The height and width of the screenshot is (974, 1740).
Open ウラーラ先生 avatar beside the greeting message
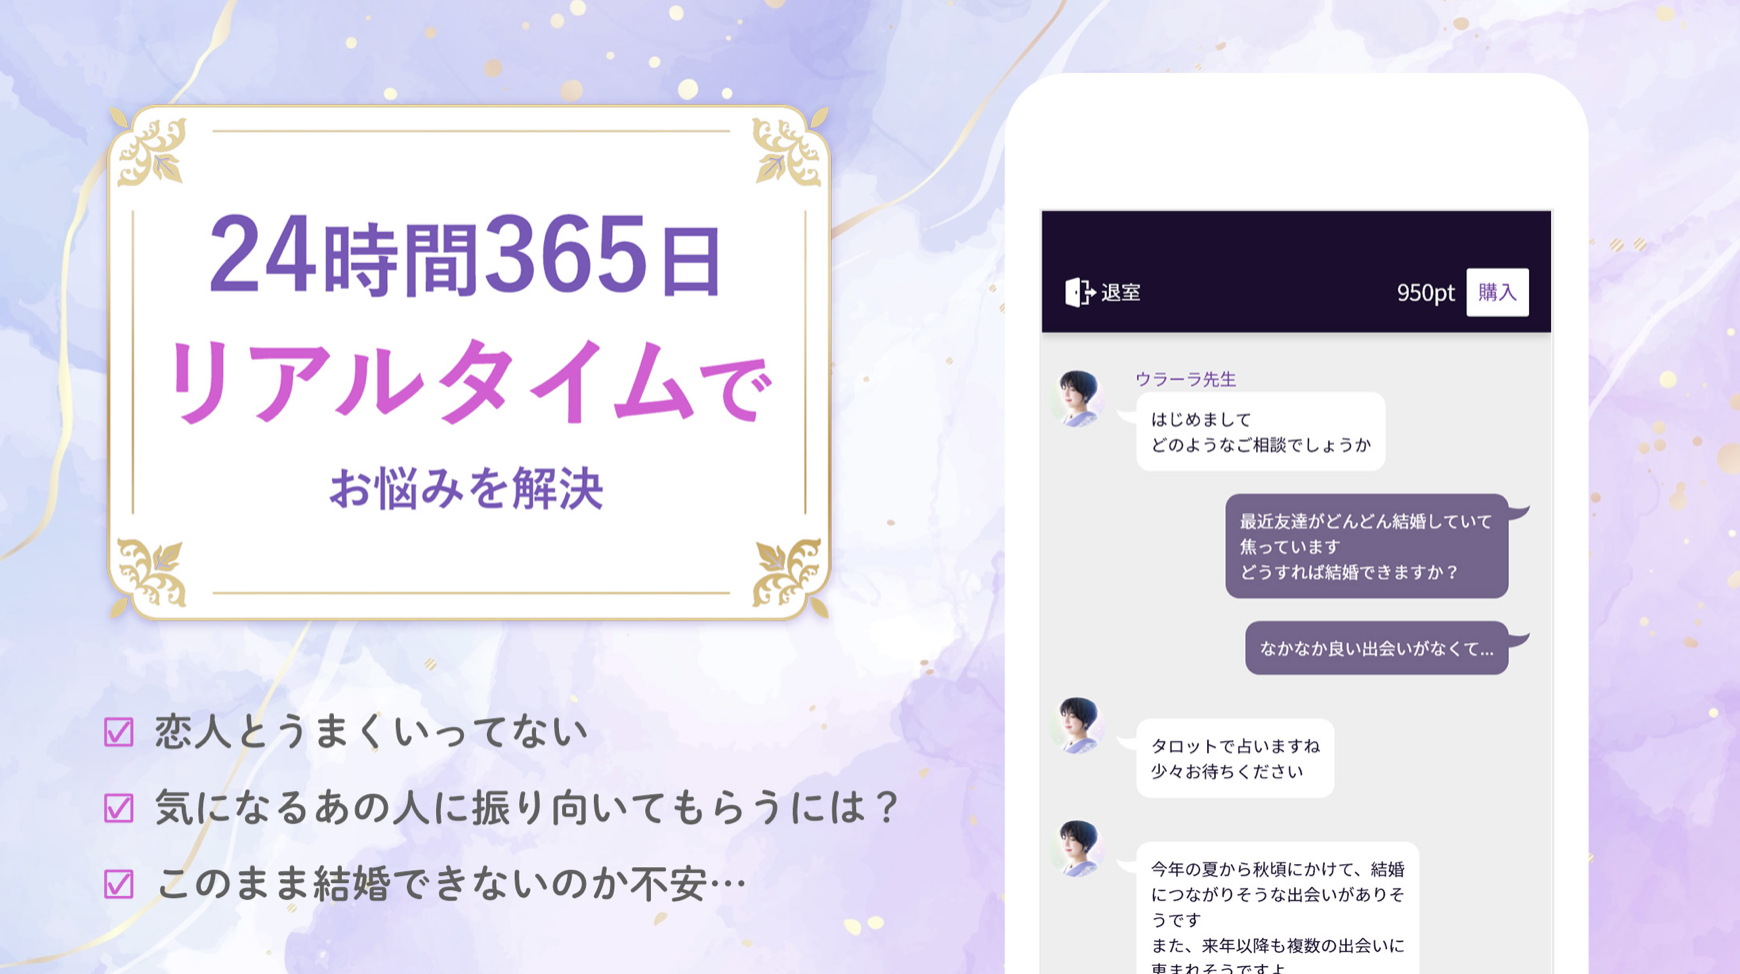coord(1078,398)
